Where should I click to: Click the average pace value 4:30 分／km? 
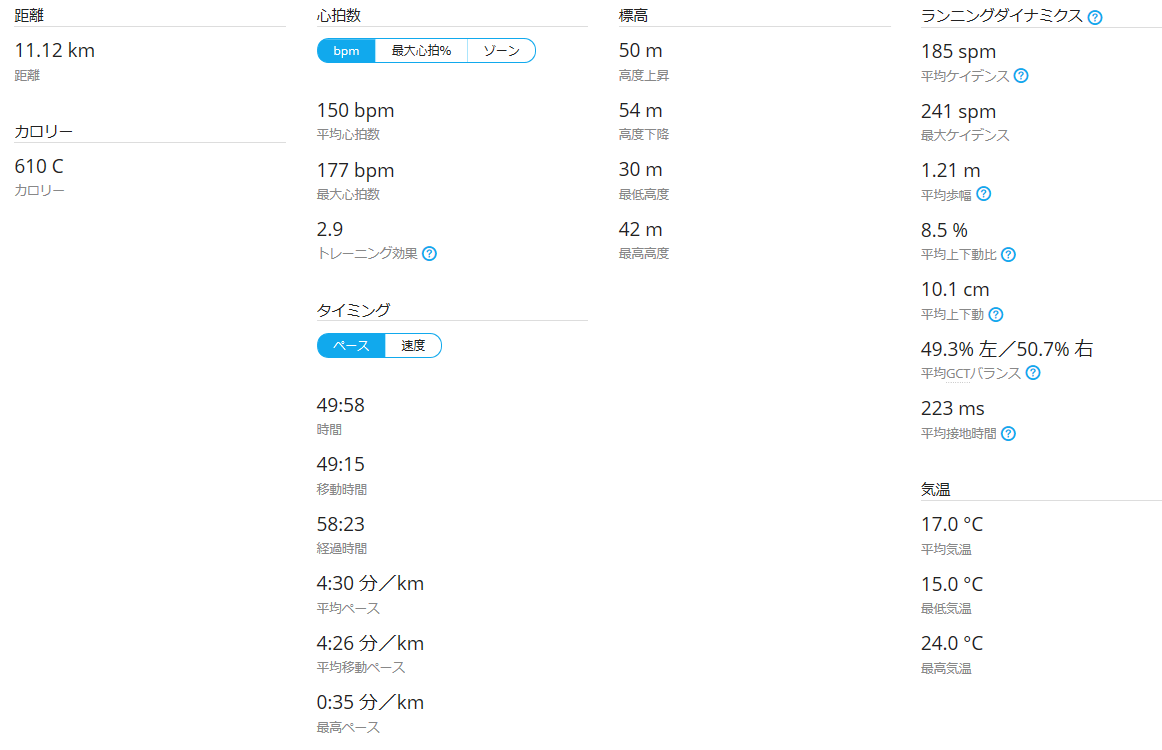point(370,583)
